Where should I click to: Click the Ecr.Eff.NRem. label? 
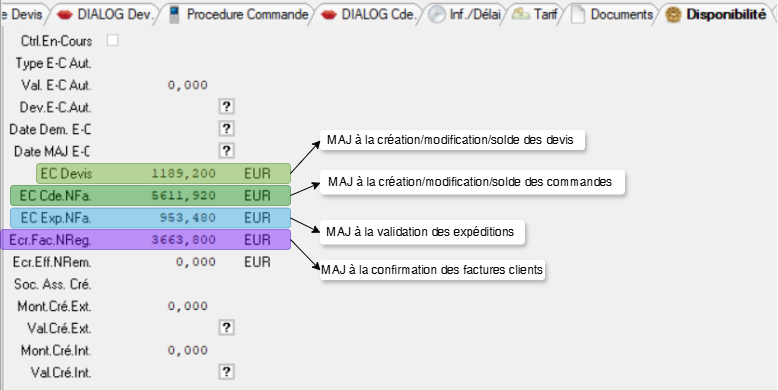[x=52, y=262]
